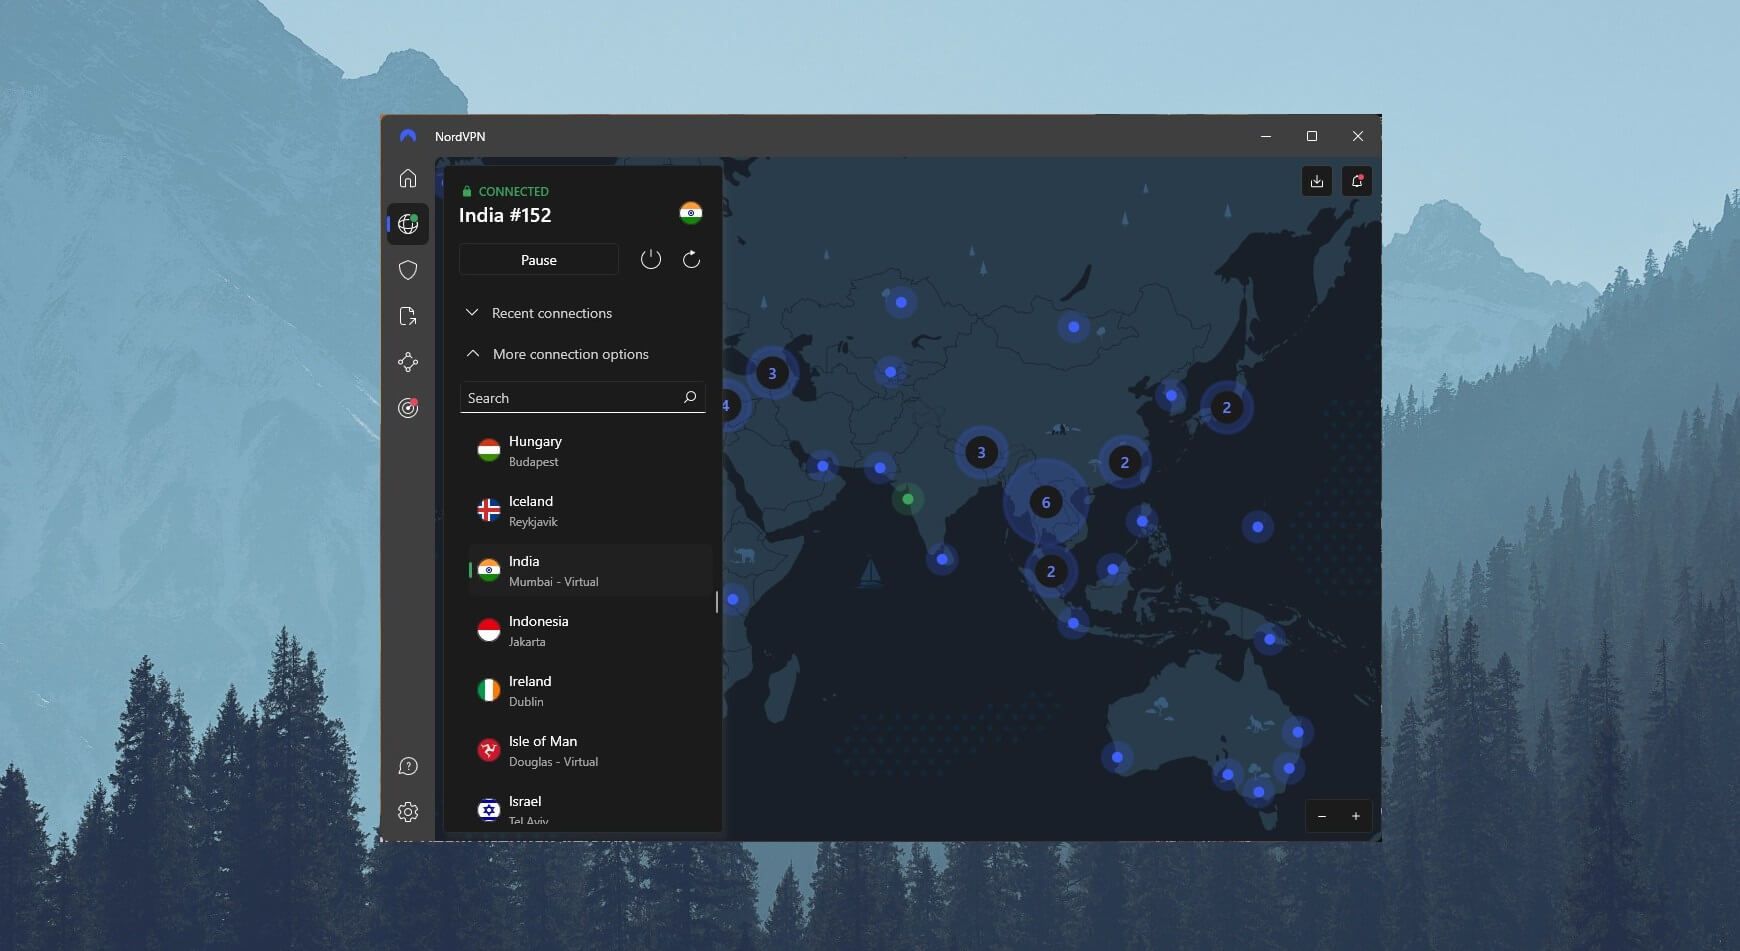Click the disconnect power icon
Screen dimensions: 1740x951
[651, 260]
